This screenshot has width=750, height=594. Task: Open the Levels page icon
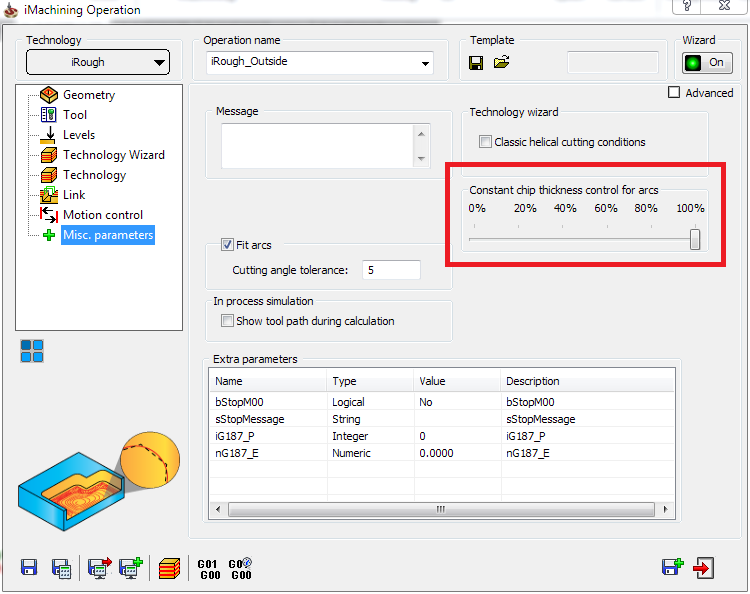click(48, 135)
